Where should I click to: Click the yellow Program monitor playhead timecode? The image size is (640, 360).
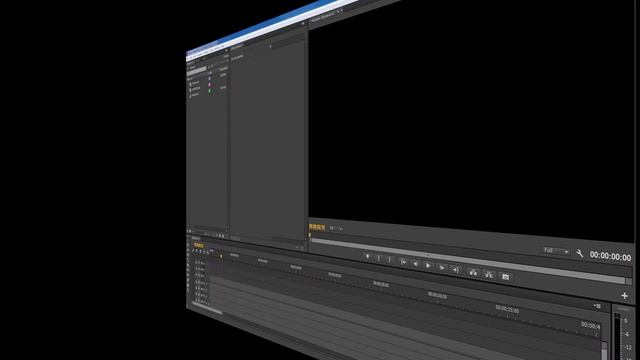[317, 227]
